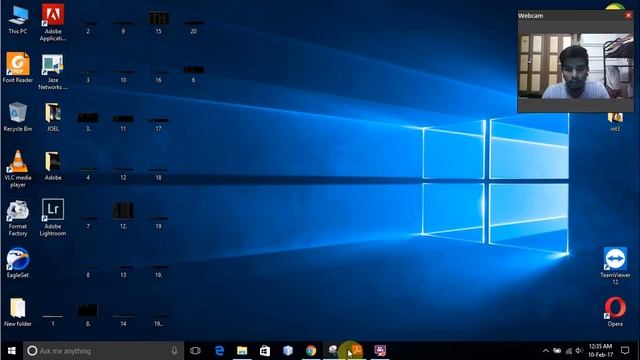Check the battery status tray icon
This screenshot has width=640, height=360.
tap(557, 351)
